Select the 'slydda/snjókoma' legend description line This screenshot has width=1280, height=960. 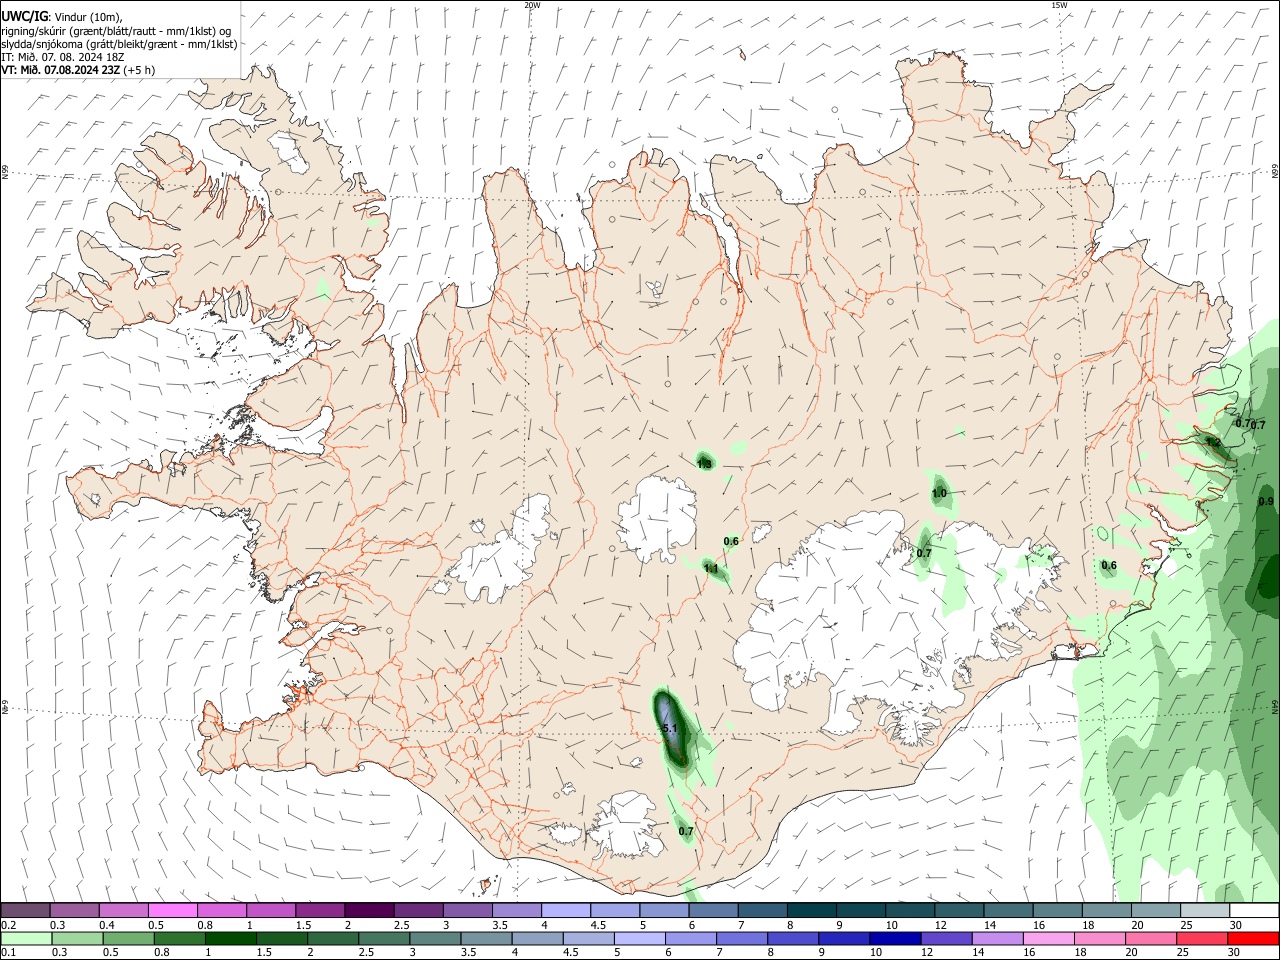point(119,44)
